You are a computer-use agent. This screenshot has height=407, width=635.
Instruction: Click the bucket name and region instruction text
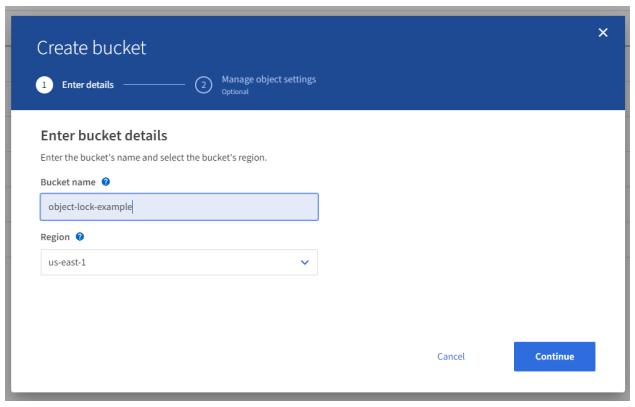153,158
